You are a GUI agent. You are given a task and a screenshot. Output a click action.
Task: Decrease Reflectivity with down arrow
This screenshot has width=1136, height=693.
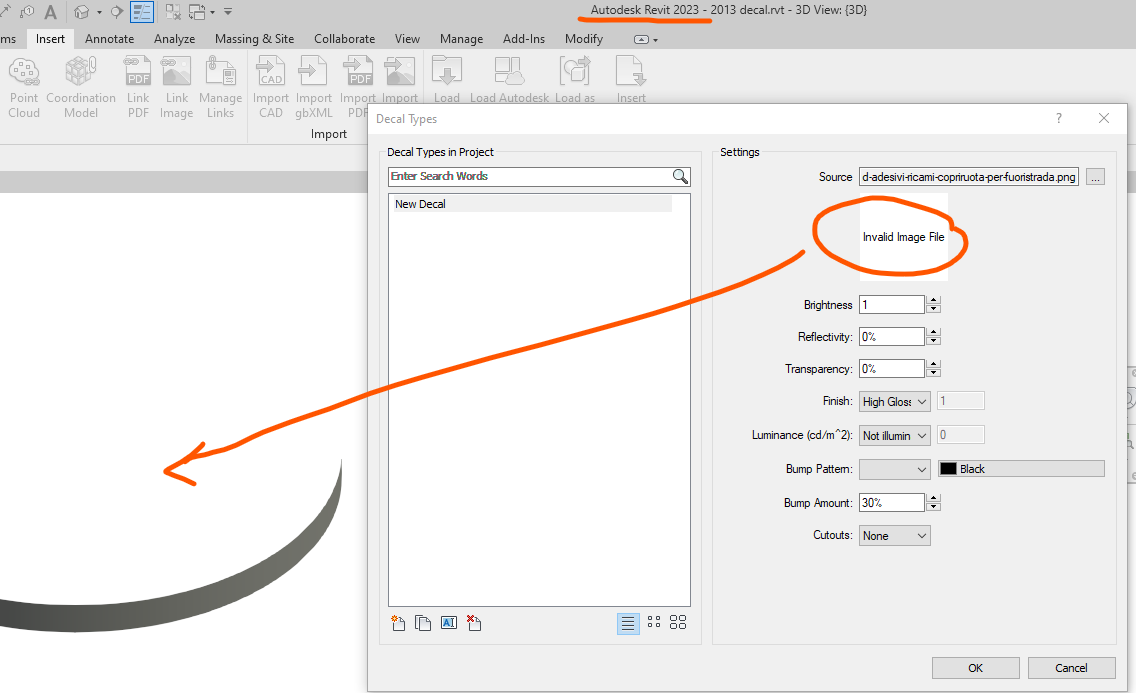(933, 341)
